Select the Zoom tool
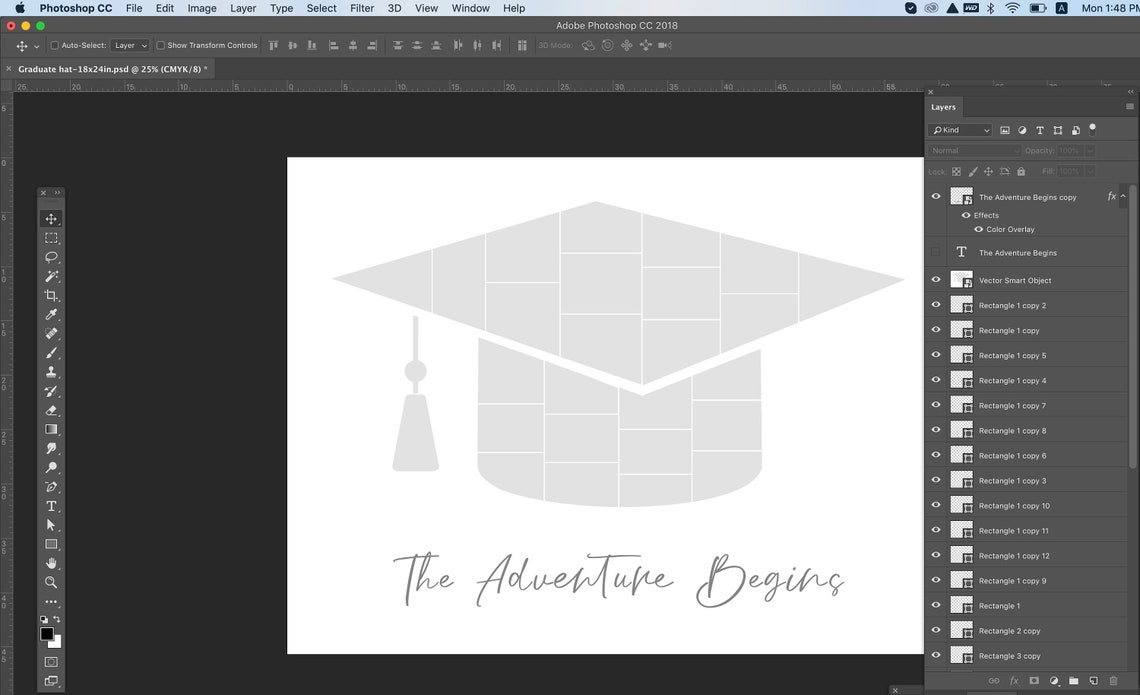The height and width of the screenshot is (695, 1140). (51, 582)
